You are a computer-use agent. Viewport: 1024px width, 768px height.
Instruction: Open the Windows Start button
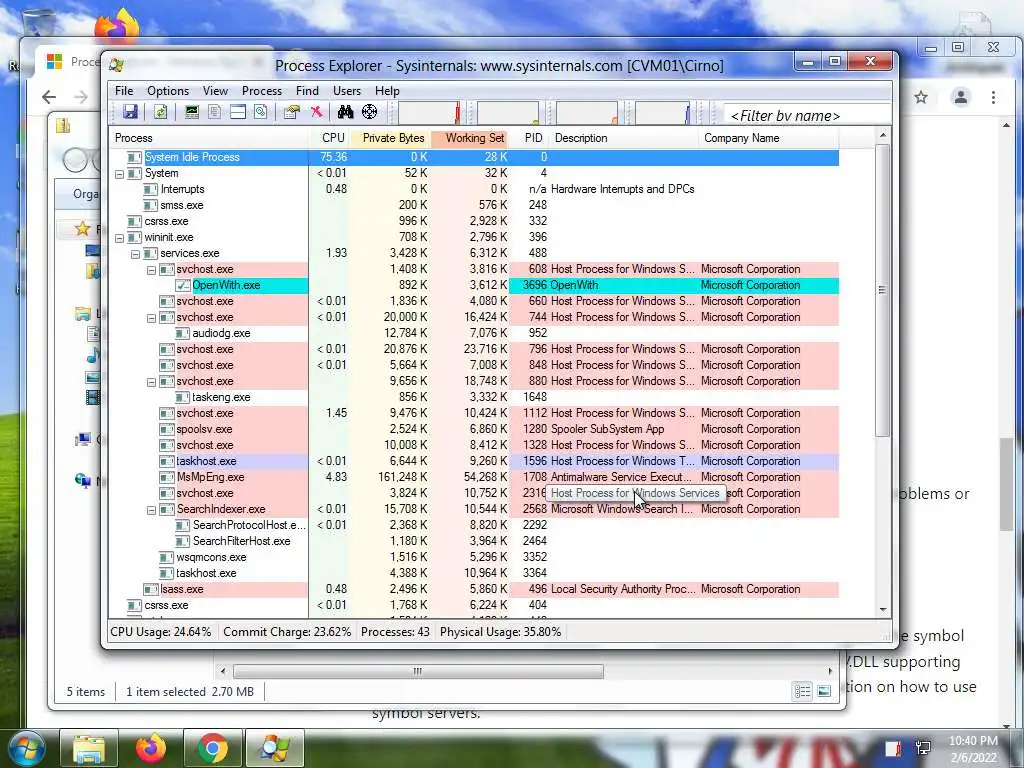(25, 748)
